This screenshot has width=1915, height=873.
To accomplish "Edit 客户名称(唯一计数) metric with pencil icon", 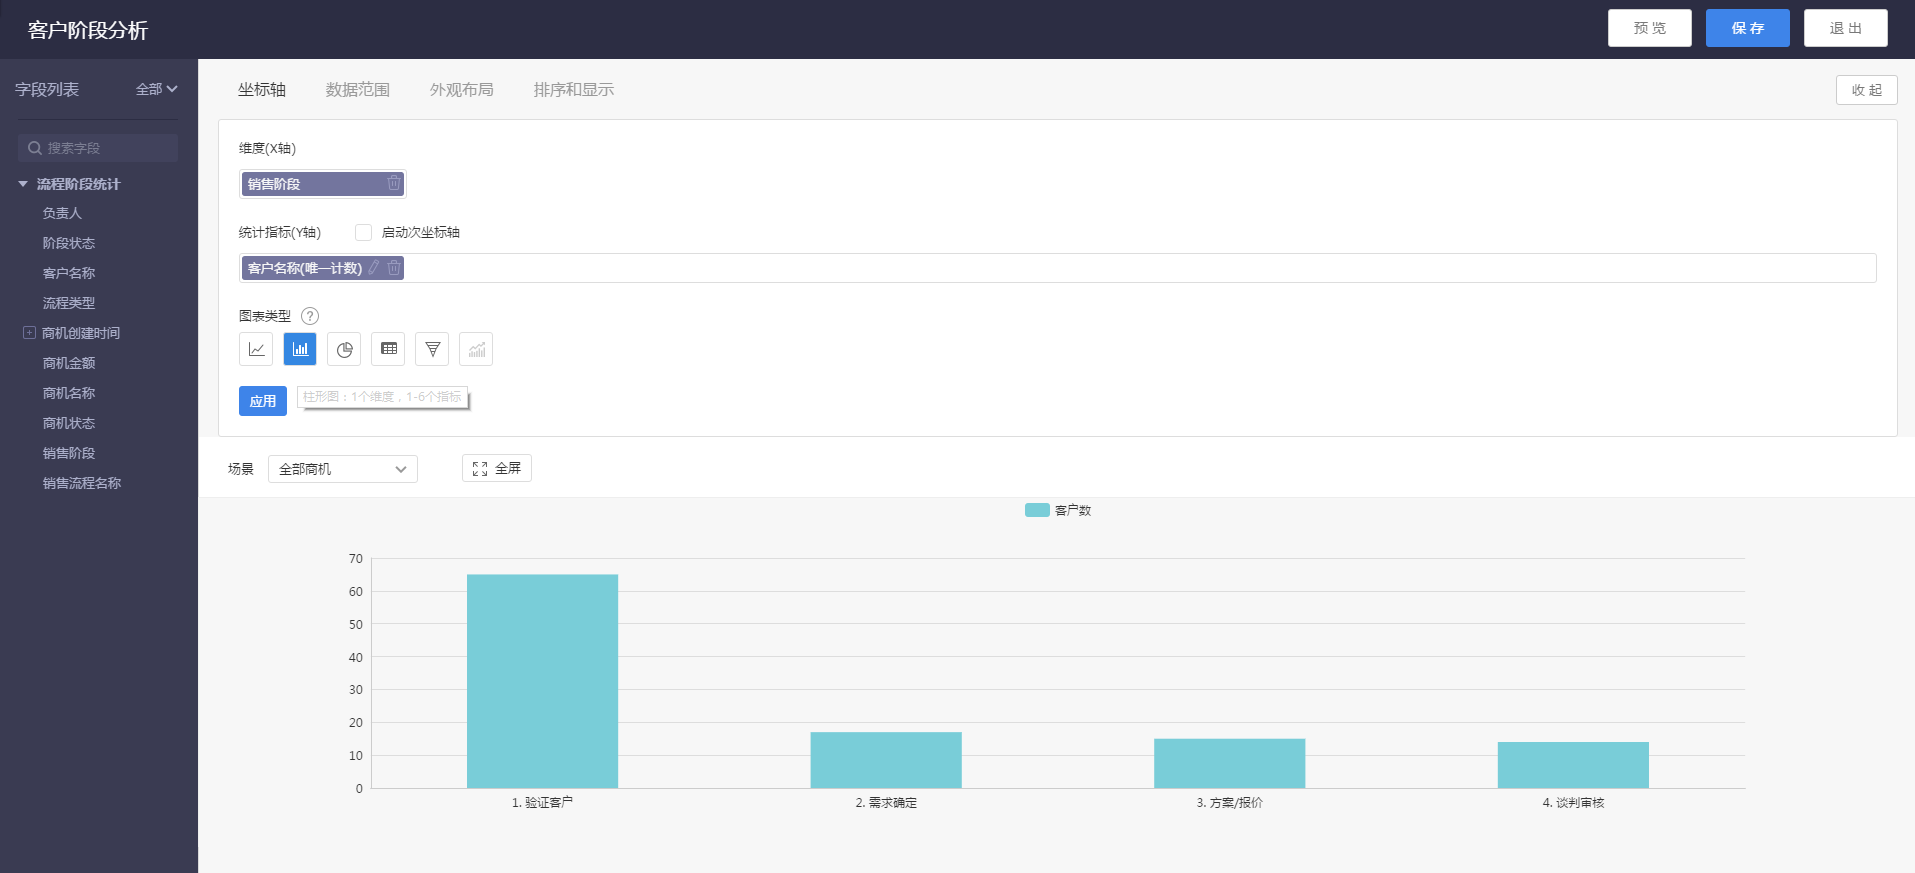I will (374, 267).
